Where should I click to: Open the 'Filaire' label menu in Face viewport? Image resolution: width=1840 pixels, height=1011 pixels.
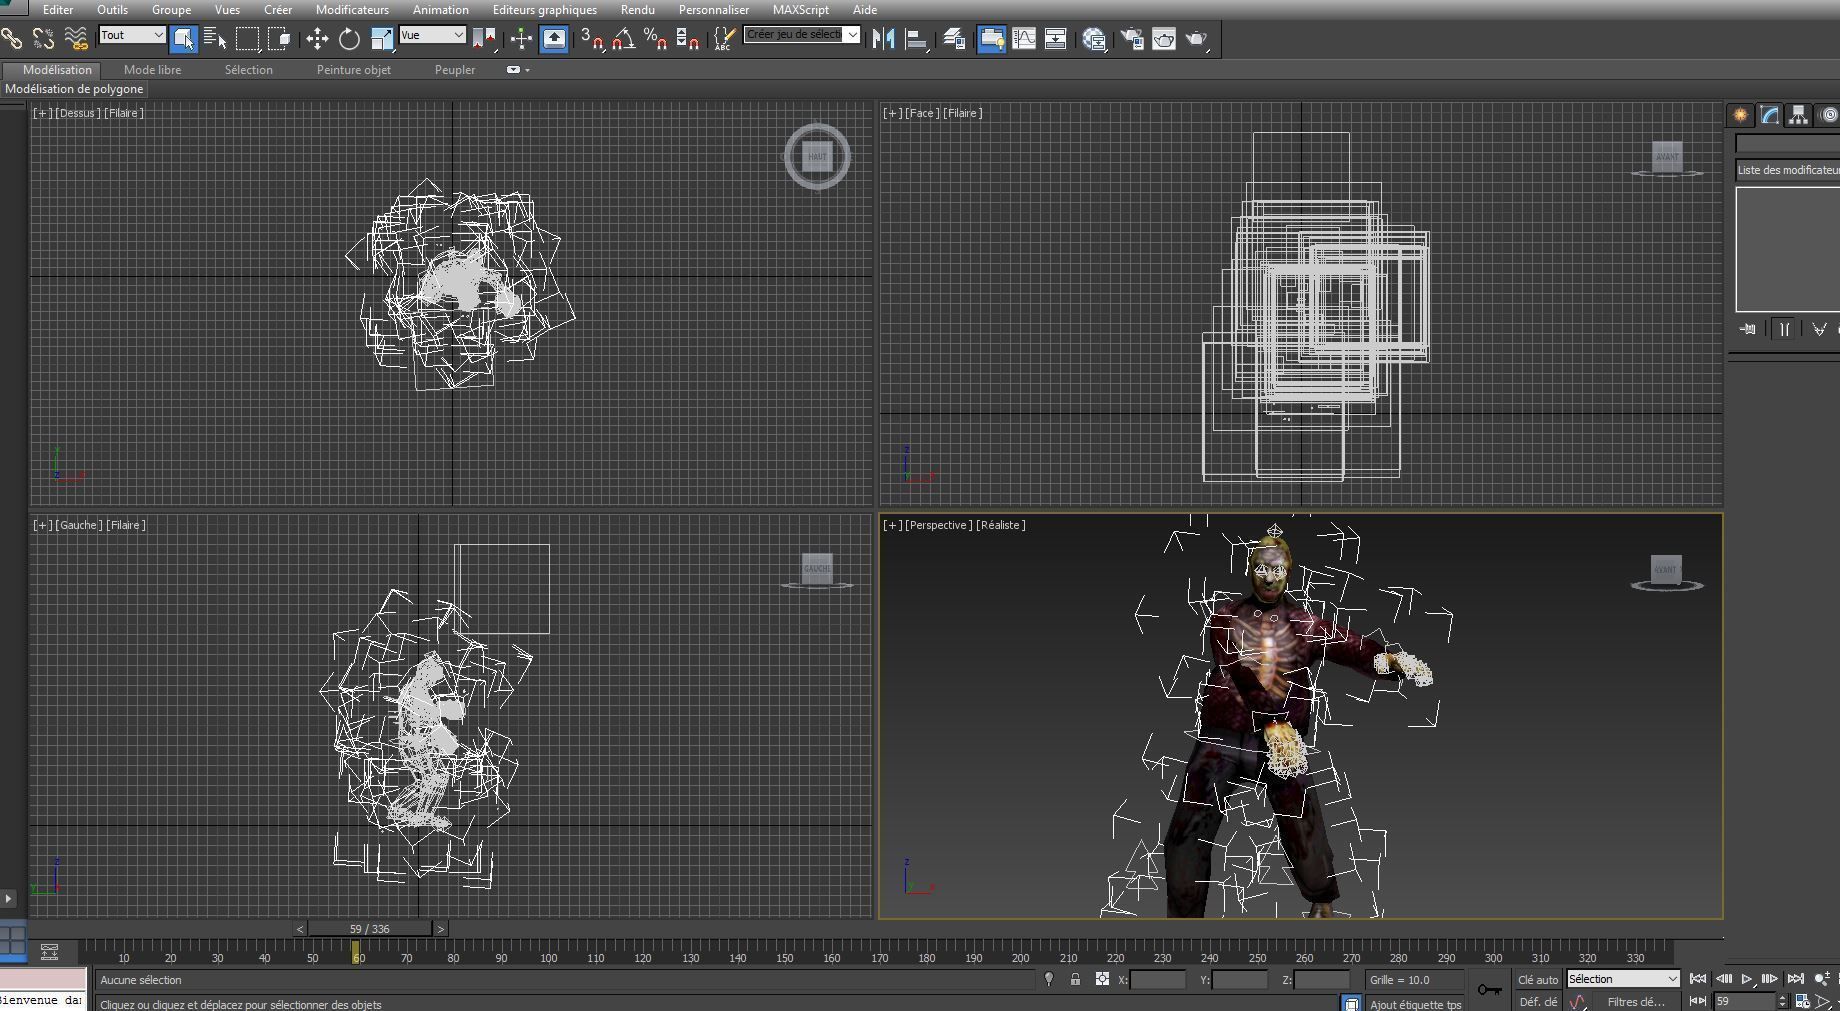[x=963, y=113]
